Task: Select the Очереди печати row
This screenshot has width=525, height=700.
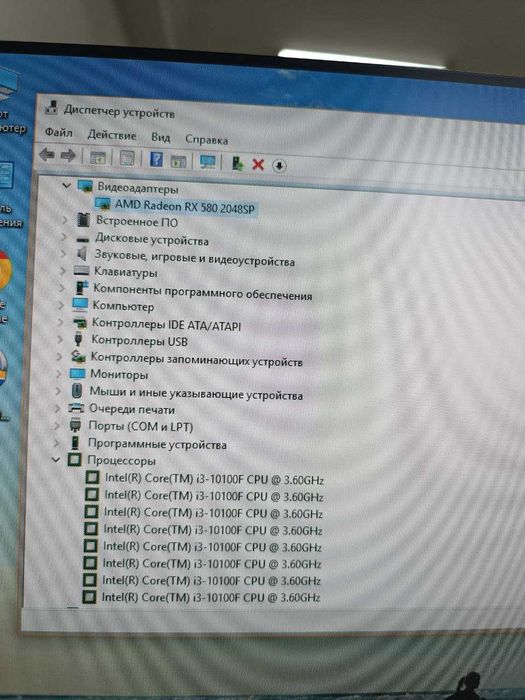Action: (x=132, y=409)
